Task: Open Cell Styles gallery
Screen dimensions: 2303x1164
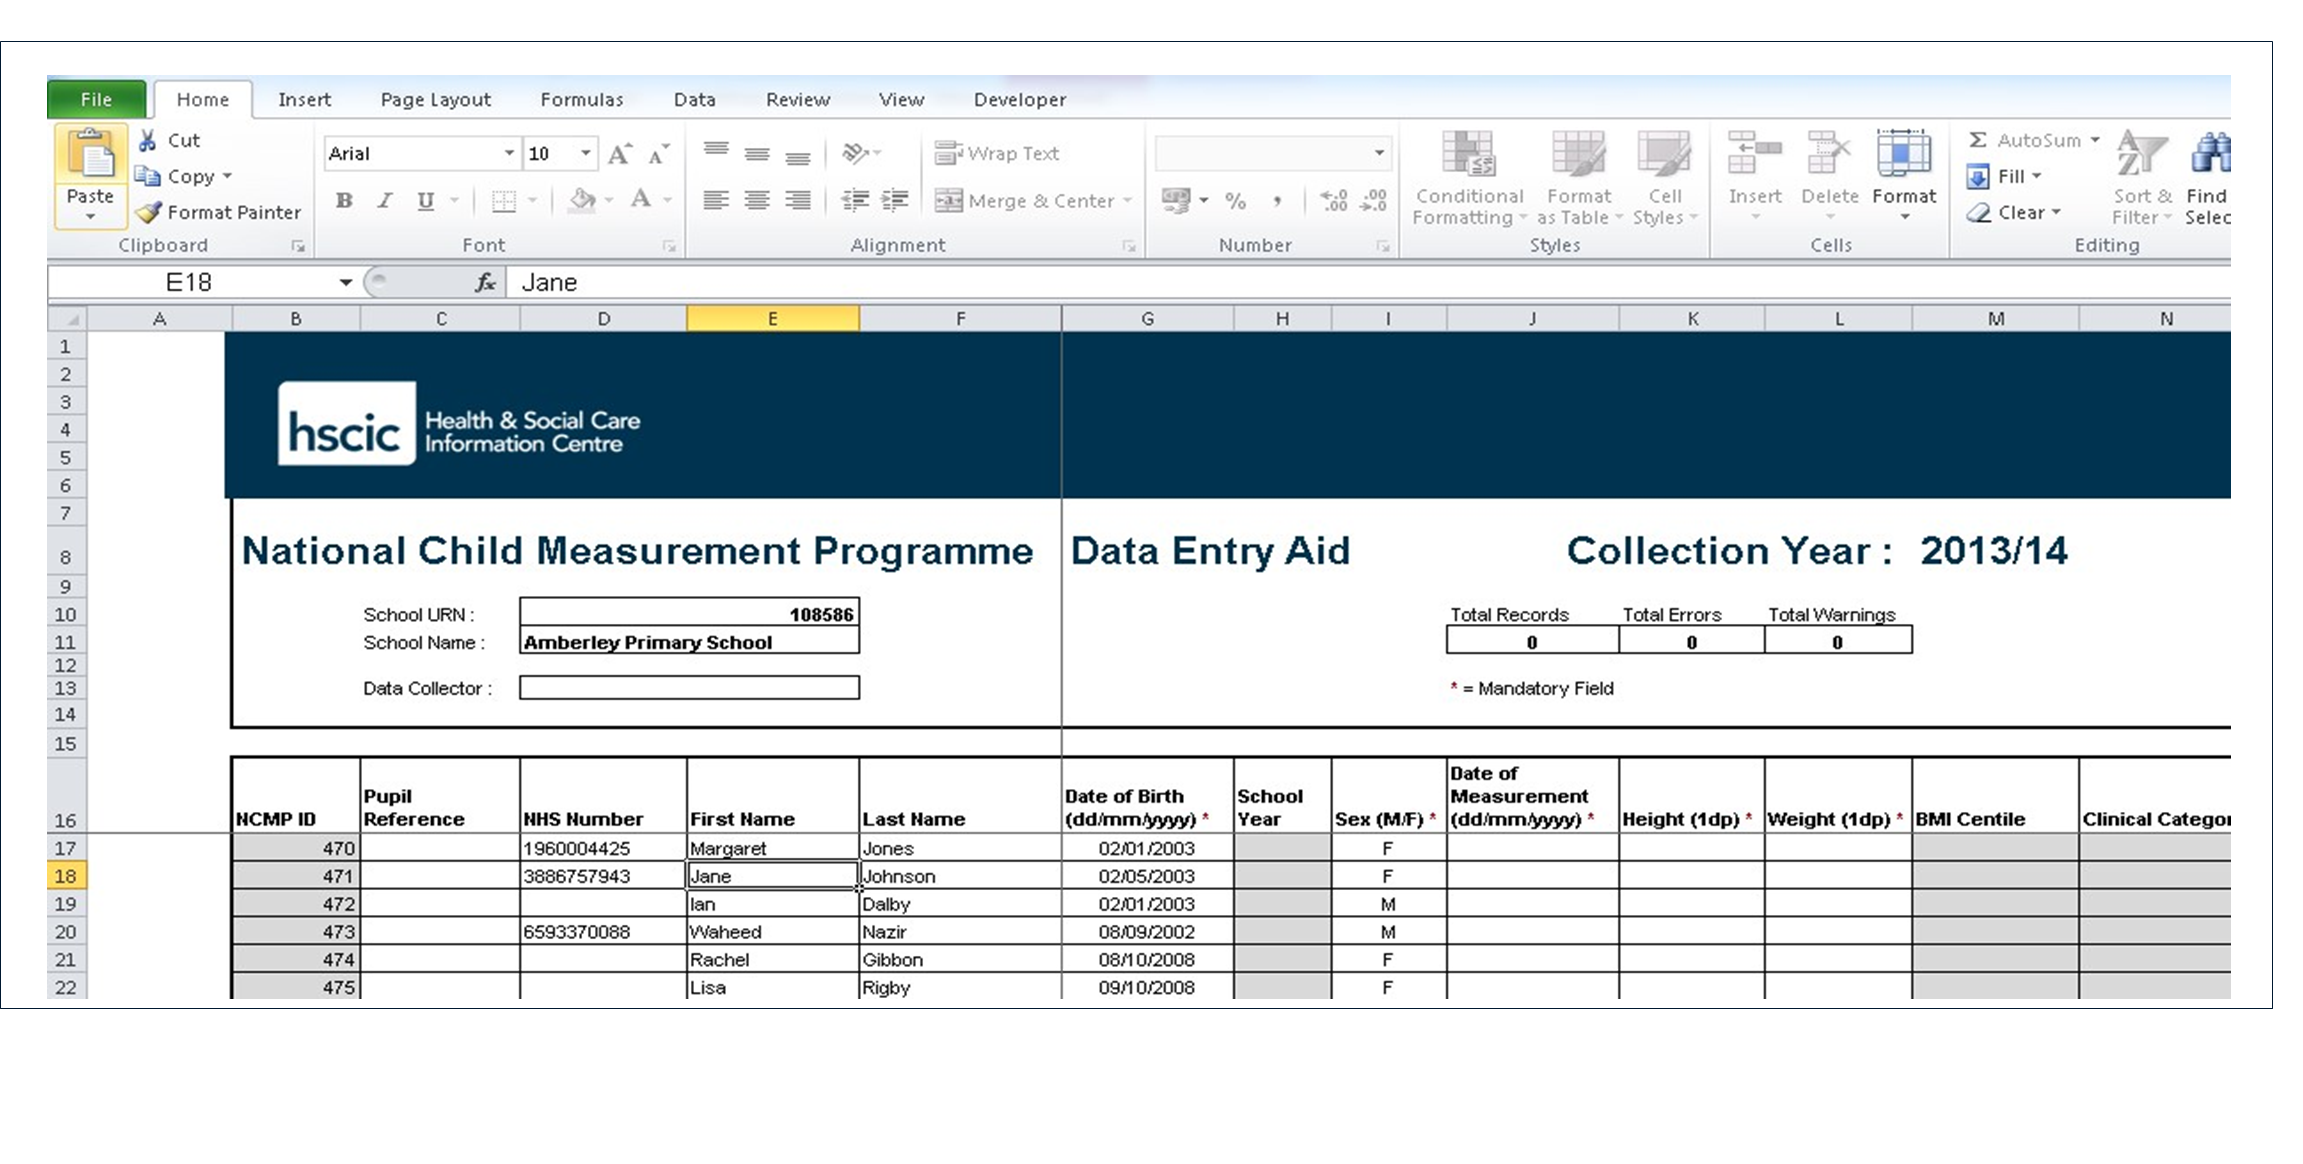Action: (1665, 178)
